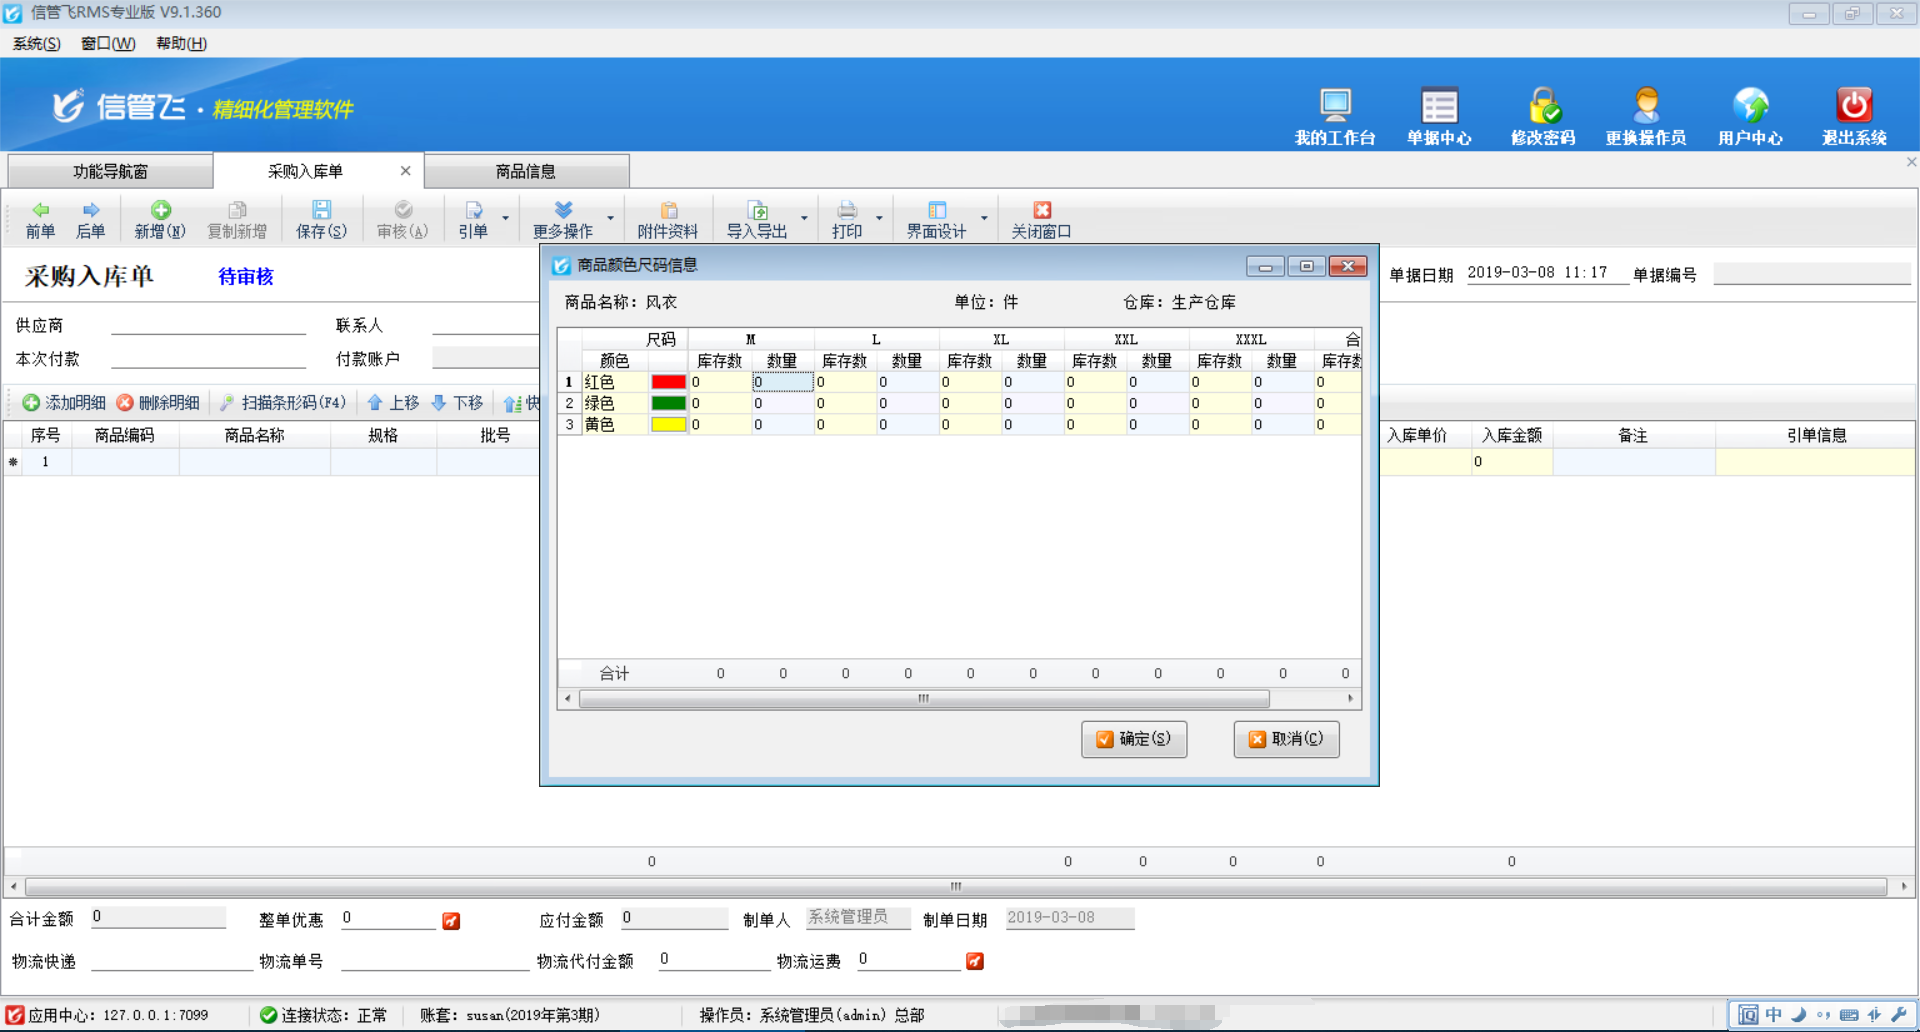Screen dimensions: 1920x1032
Task: Click the 供应商 supplier input field
Action: coord(208,325)
